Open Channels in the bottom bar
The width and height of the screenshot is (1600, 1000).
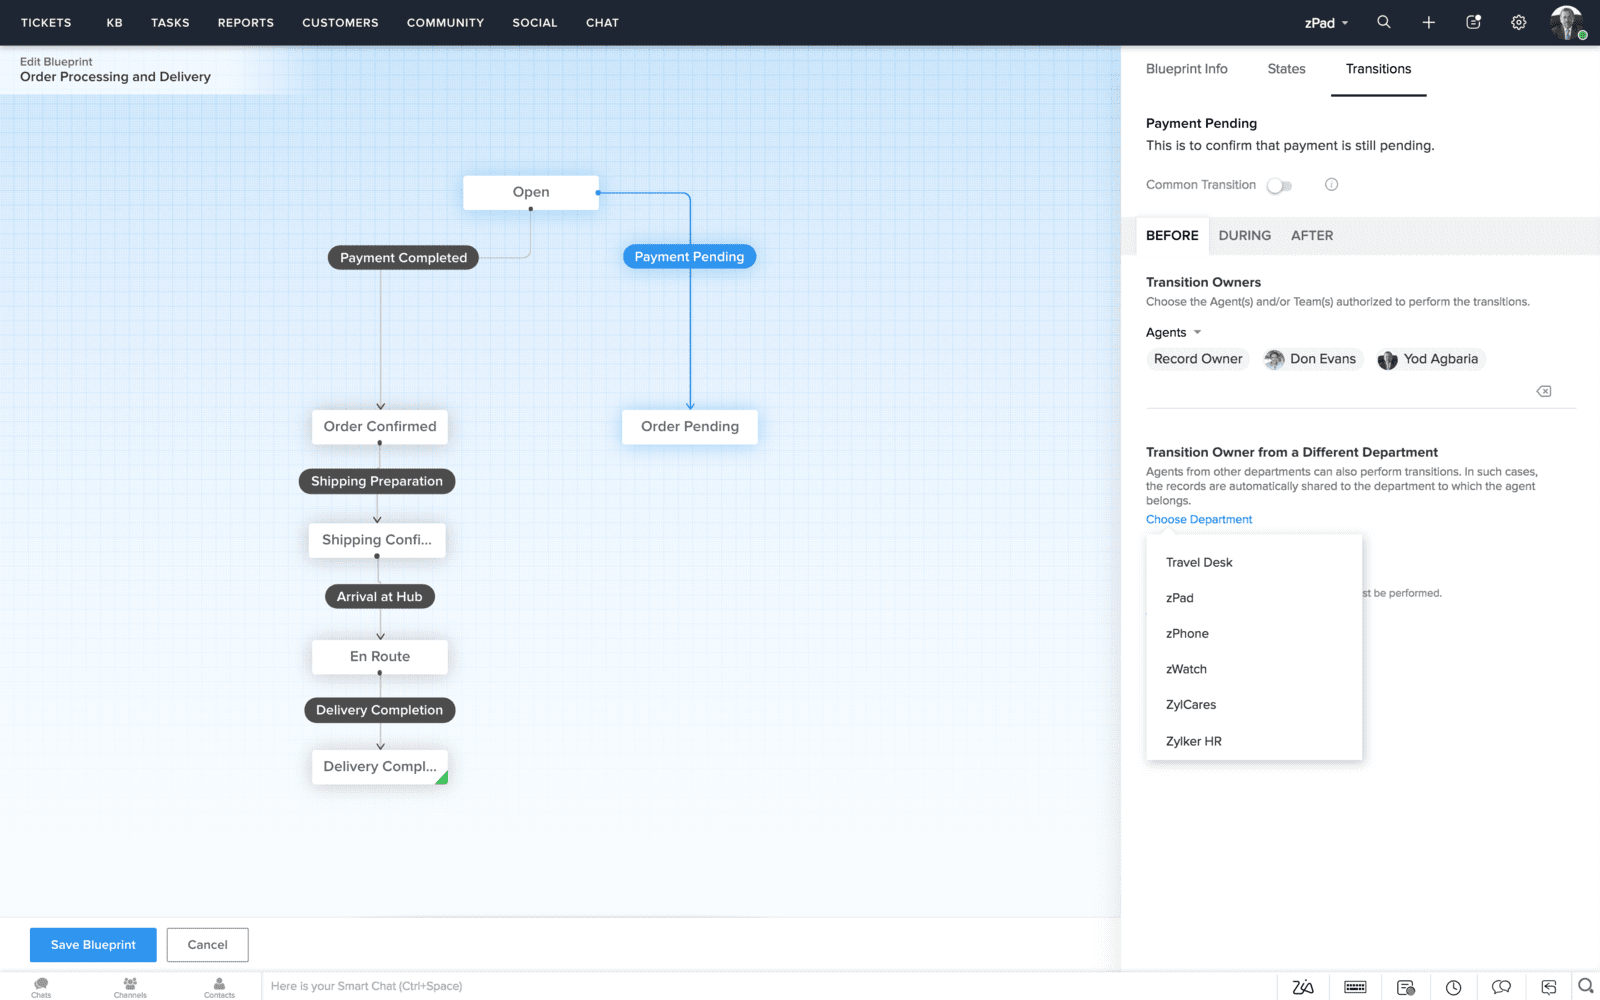point(130,987)
